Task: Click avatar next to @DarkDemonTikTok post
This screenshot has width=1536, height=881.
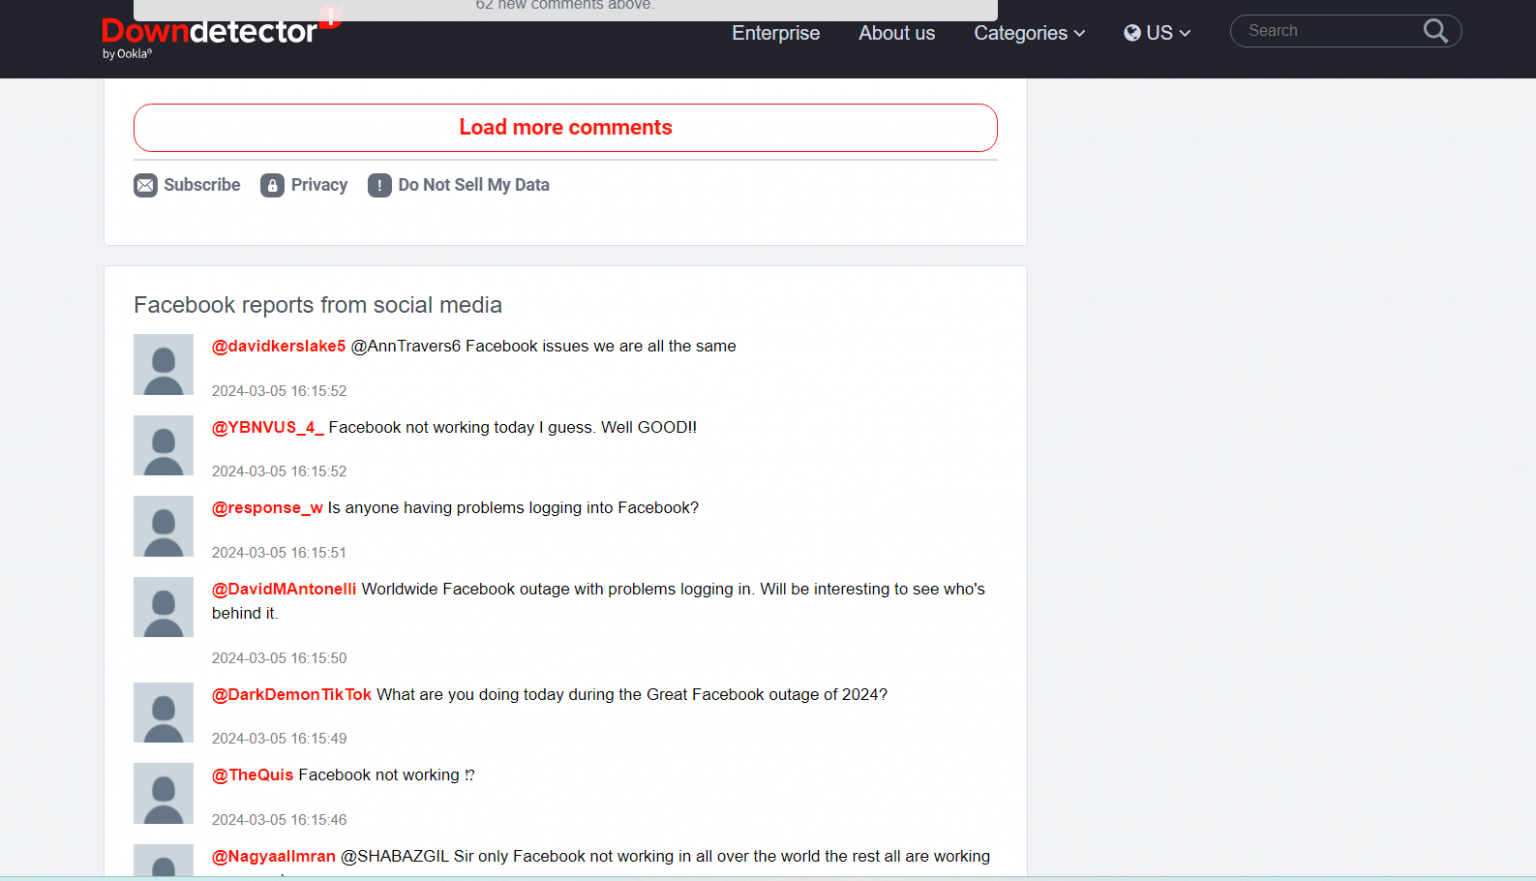Action: point(163,713)
